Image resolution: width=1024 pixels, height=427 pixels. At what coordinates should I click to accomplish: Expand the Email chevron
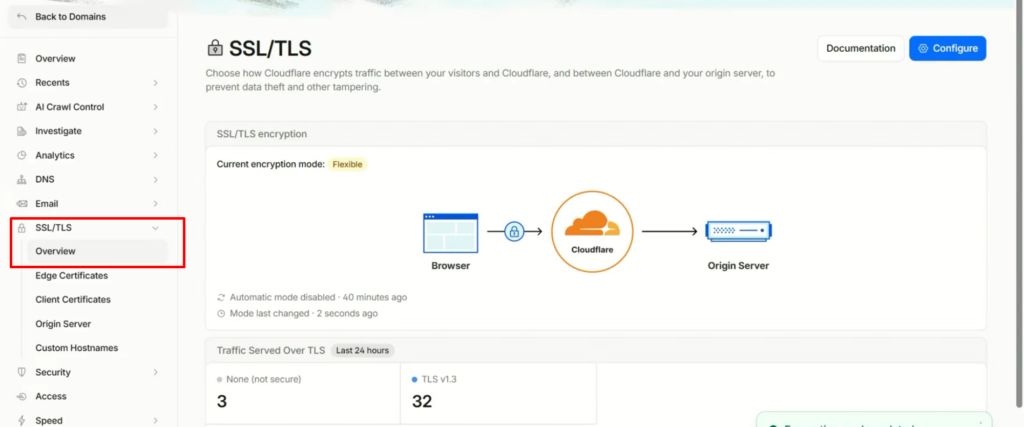(x=155, y=204)
